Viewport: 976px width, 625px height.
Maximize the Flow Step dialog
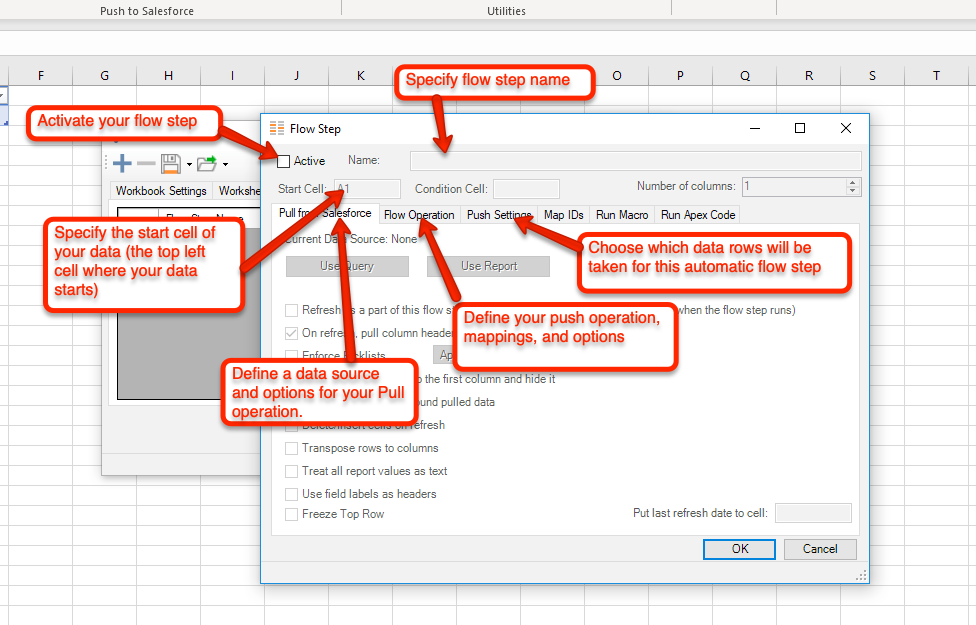[x=800, y=128]
